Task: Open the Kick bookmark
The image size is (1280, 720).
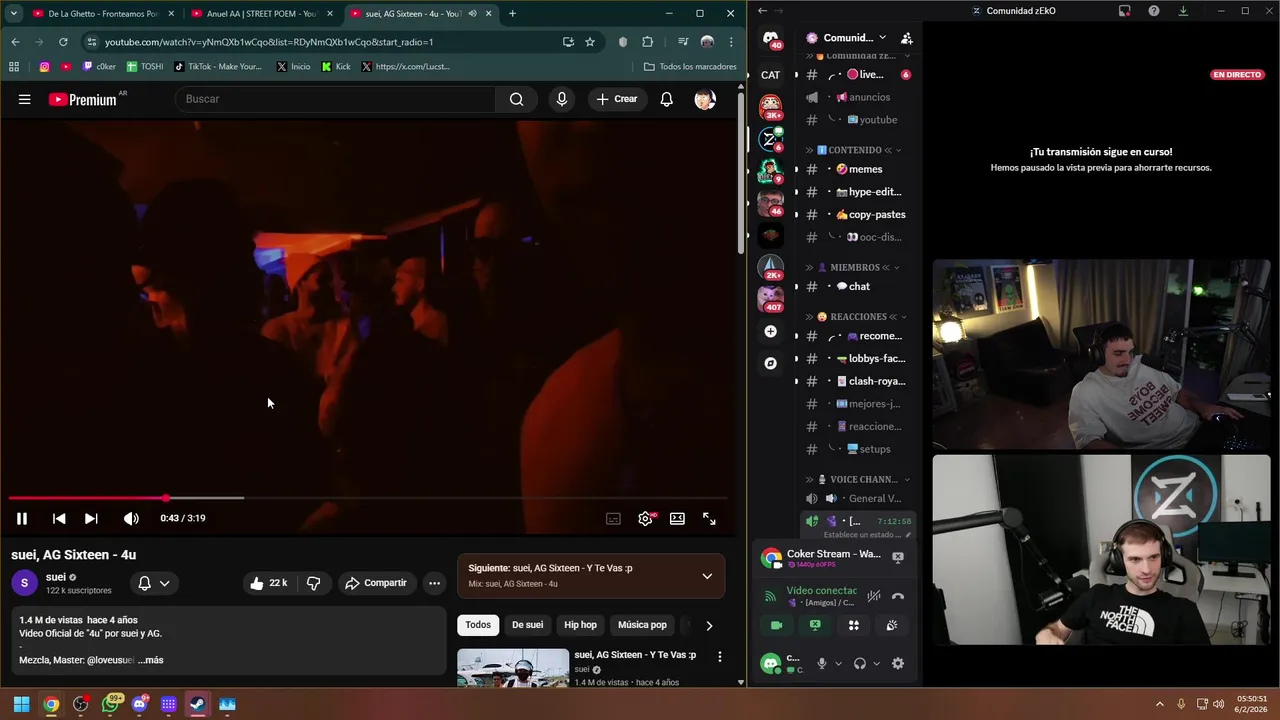Action: [336, 67]
